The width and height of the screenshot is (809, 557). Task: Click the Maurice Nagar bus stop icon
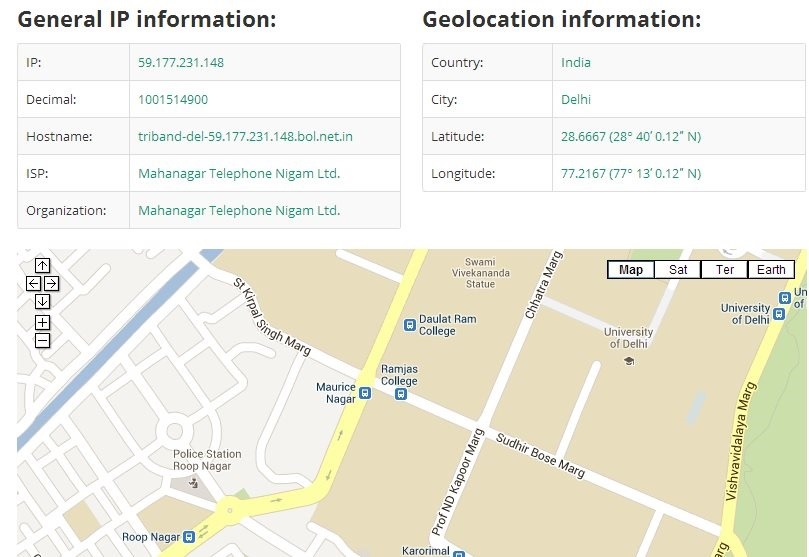pos(365,393)
